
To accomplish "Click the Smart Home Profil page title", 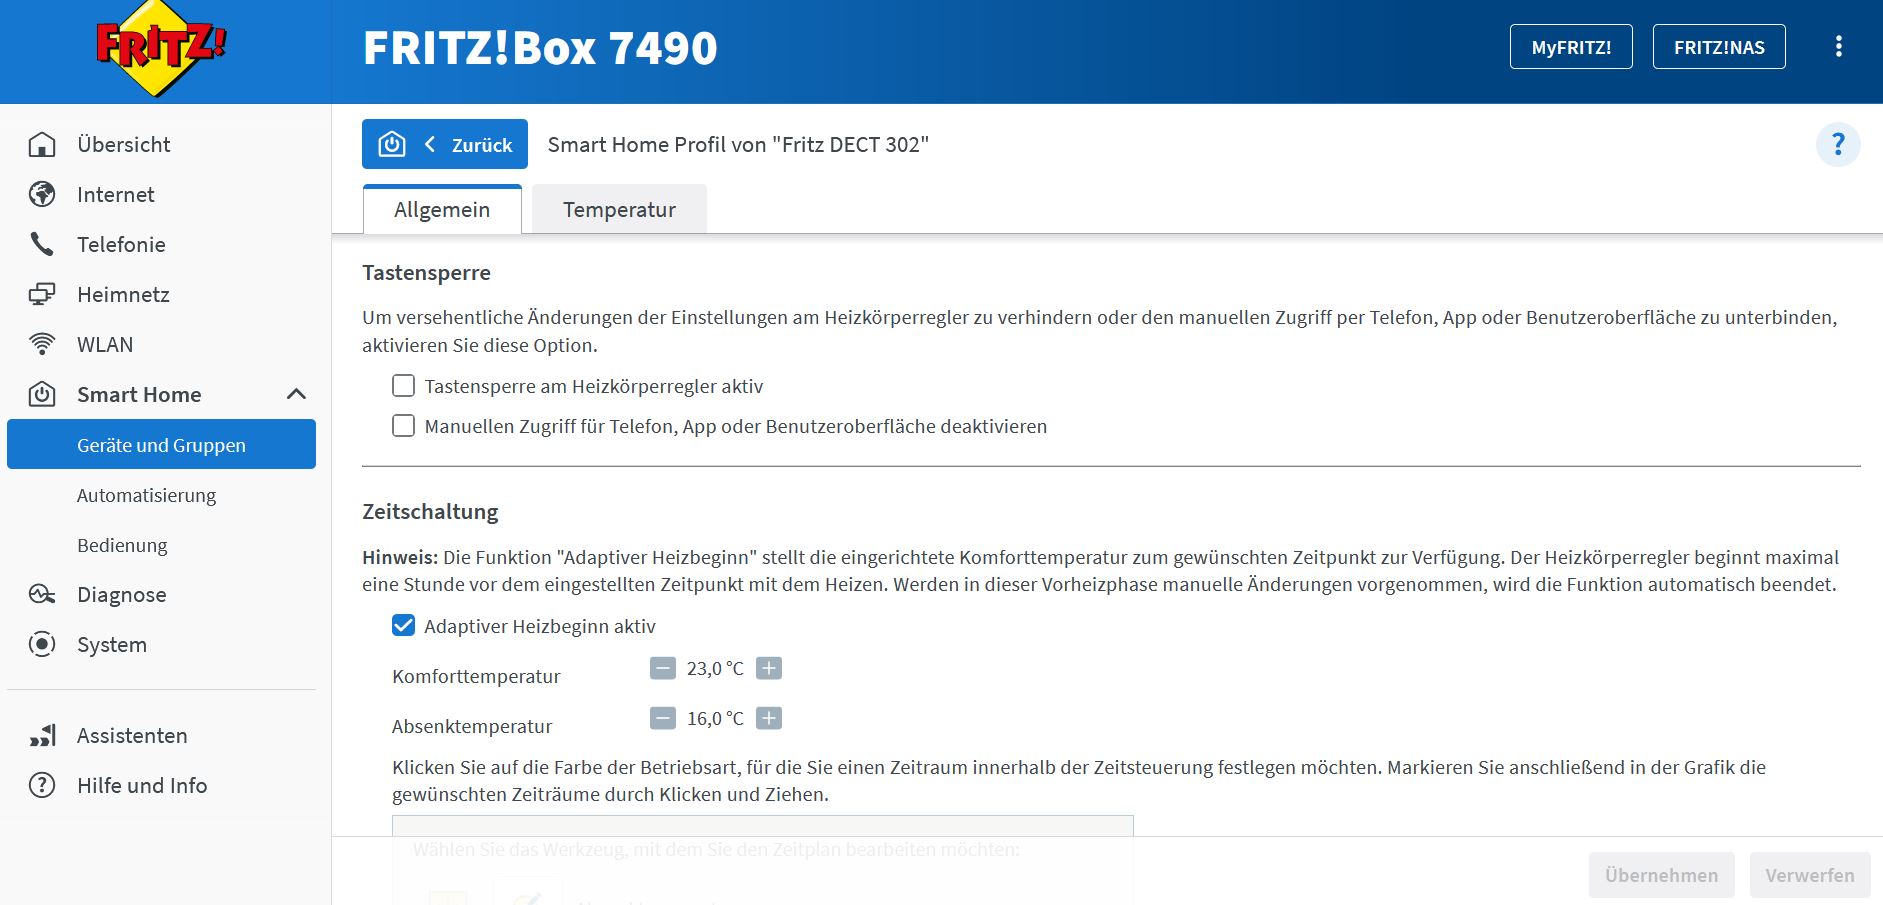I will click(738, 145).
